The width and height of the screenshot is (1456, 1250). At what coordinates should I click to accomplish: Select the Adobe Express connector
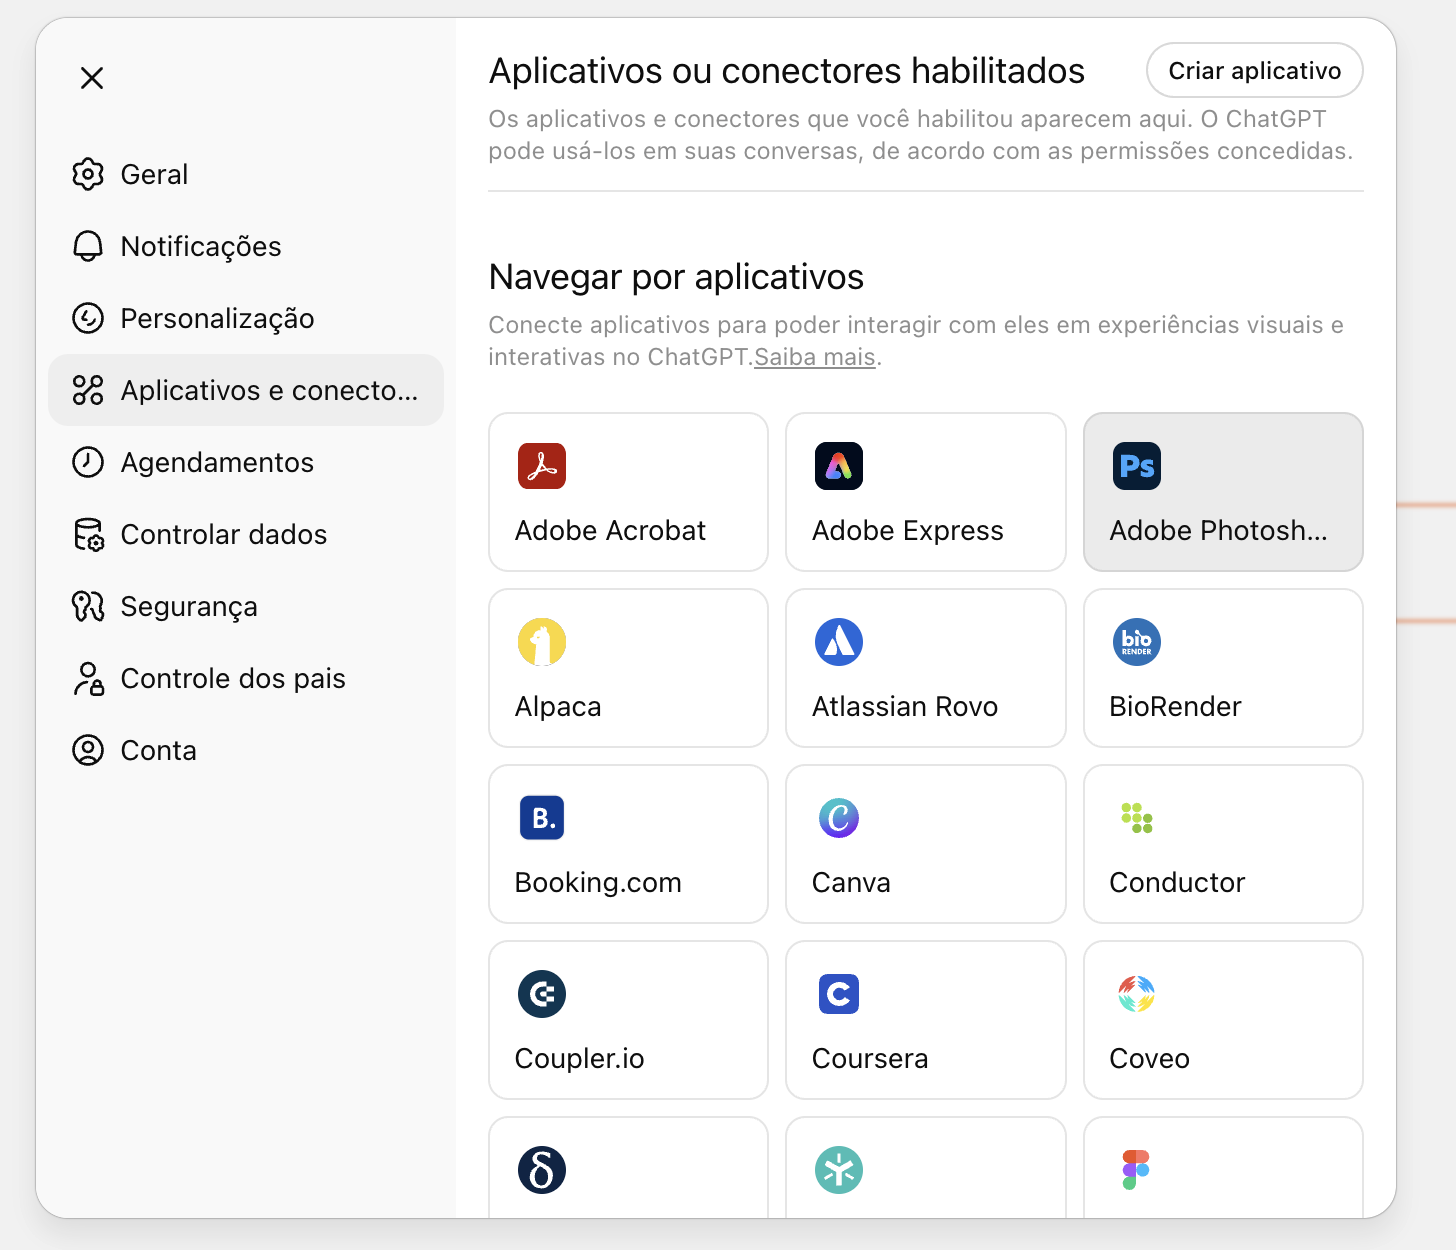click(925, 492)
